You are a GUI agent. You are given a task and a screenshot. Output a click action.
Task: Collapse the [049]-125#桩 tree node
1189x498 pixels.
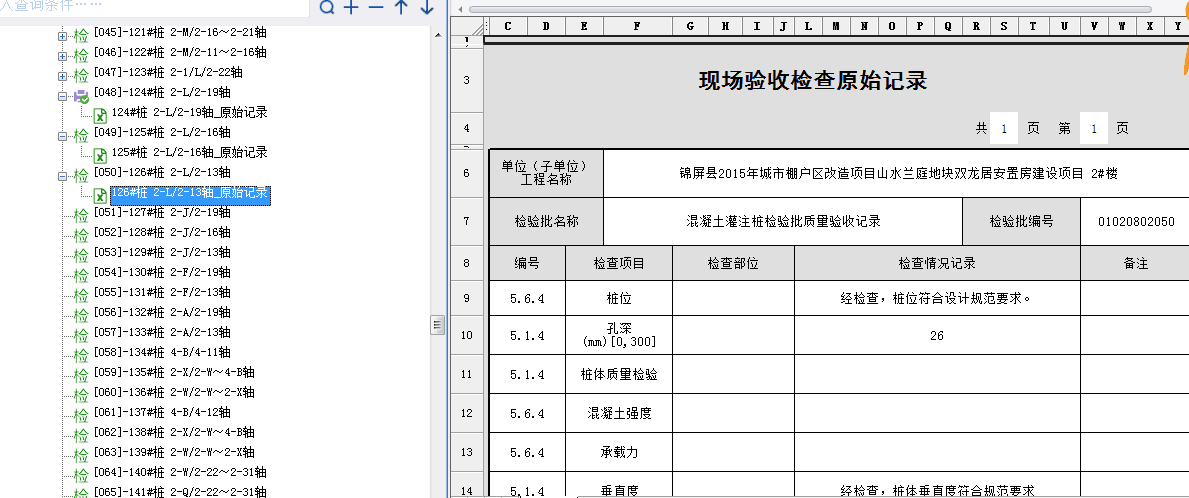click(x=62, y=136)
